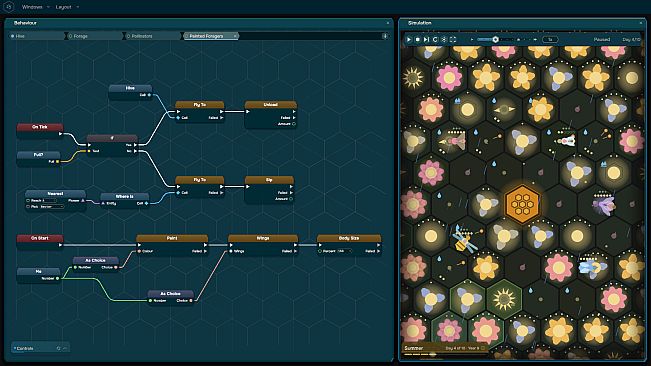This screenshot has width=651, height=366.
Task: Click the purple bee in simulation
Action: point(604,205)
